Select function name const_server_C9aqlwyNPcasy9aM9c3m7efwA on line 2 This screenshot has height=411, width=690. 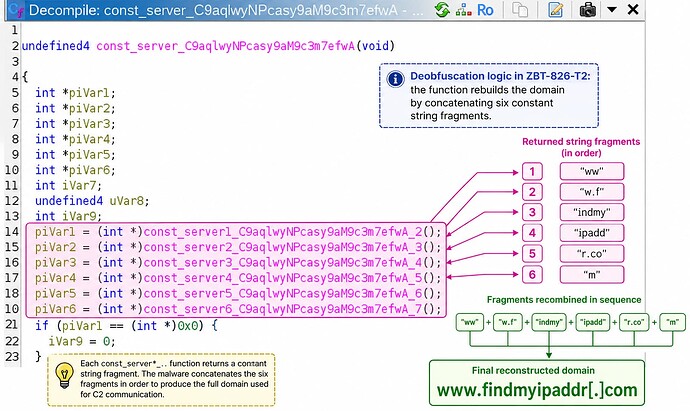tap(225, 46)
